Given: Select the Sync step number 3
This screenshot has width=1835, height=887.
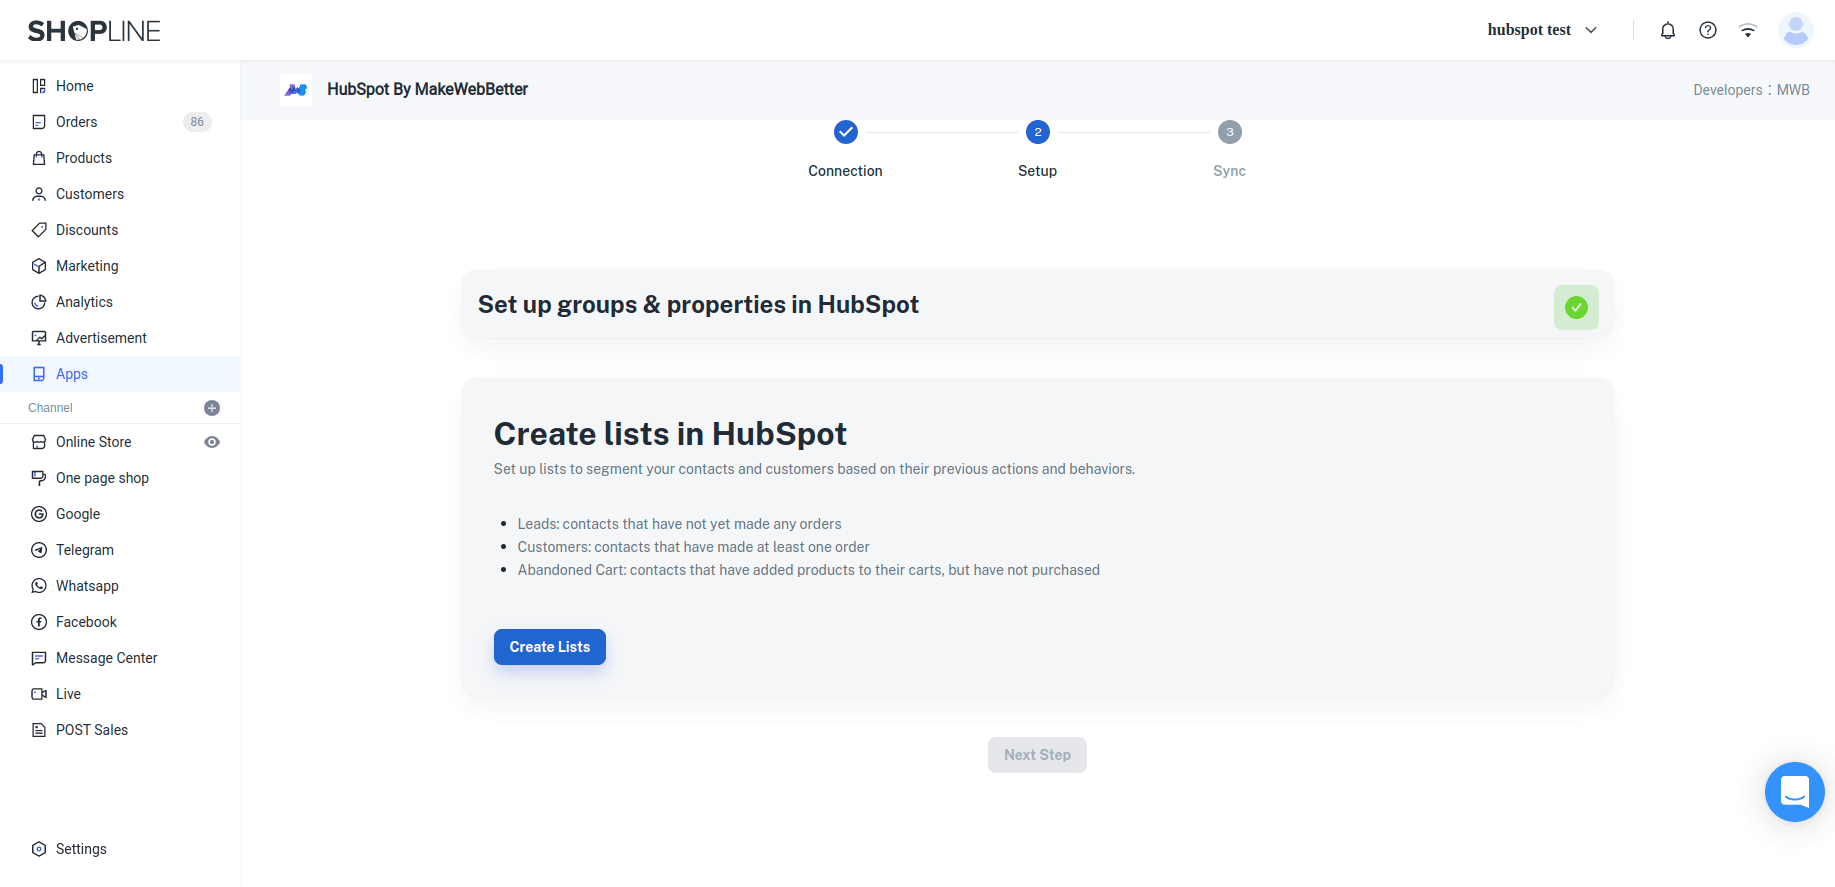Looking at the screenshot, I should tap(1230, 132).
